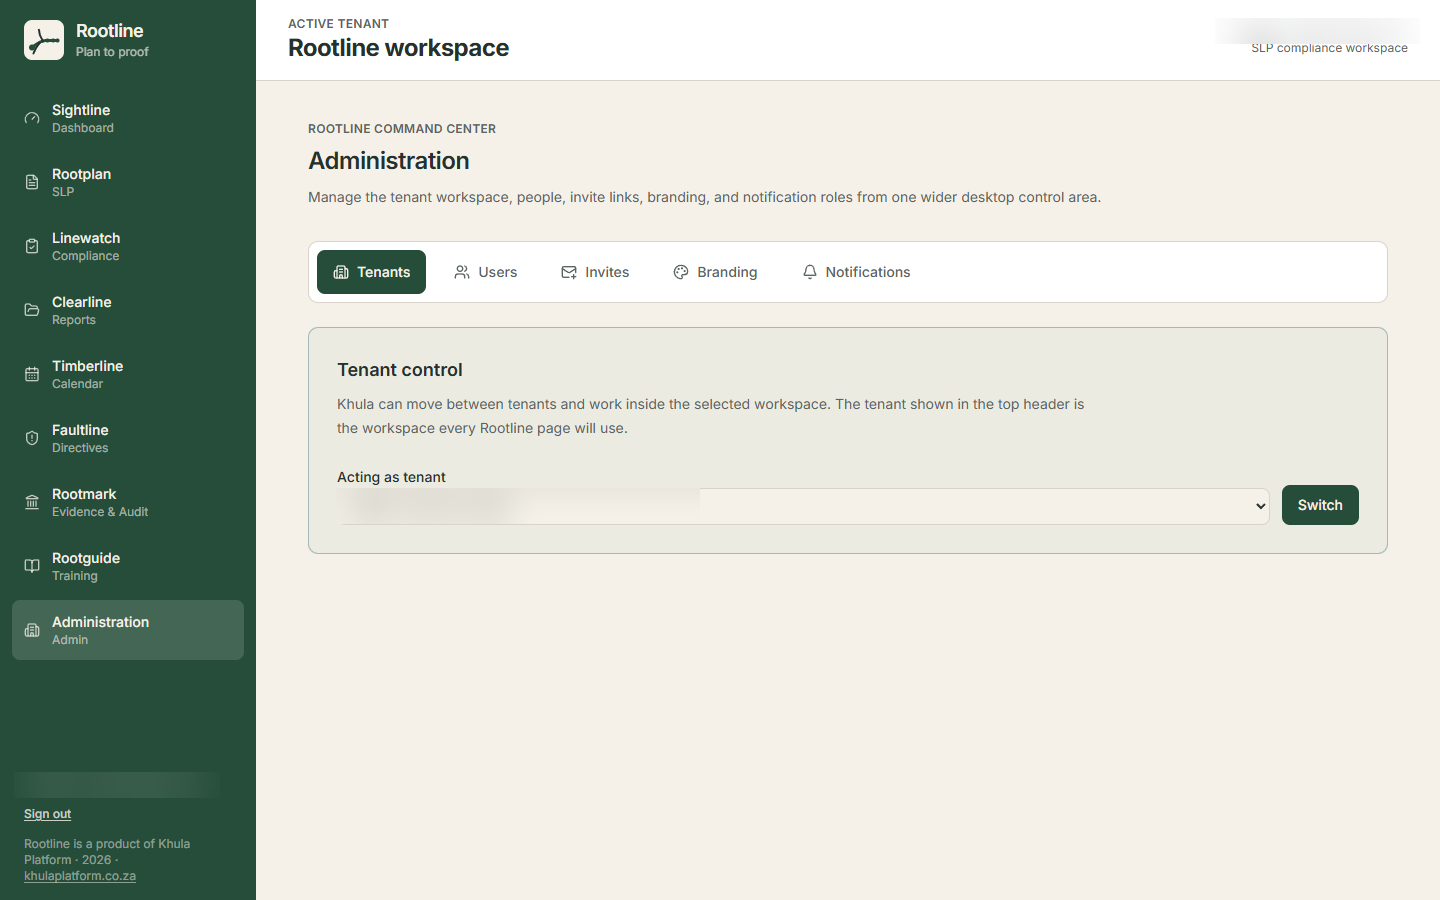This screenshot has width=1440, height=900.
Task: Open the Acting as tenant dropdown
Action: pos(803,506)
